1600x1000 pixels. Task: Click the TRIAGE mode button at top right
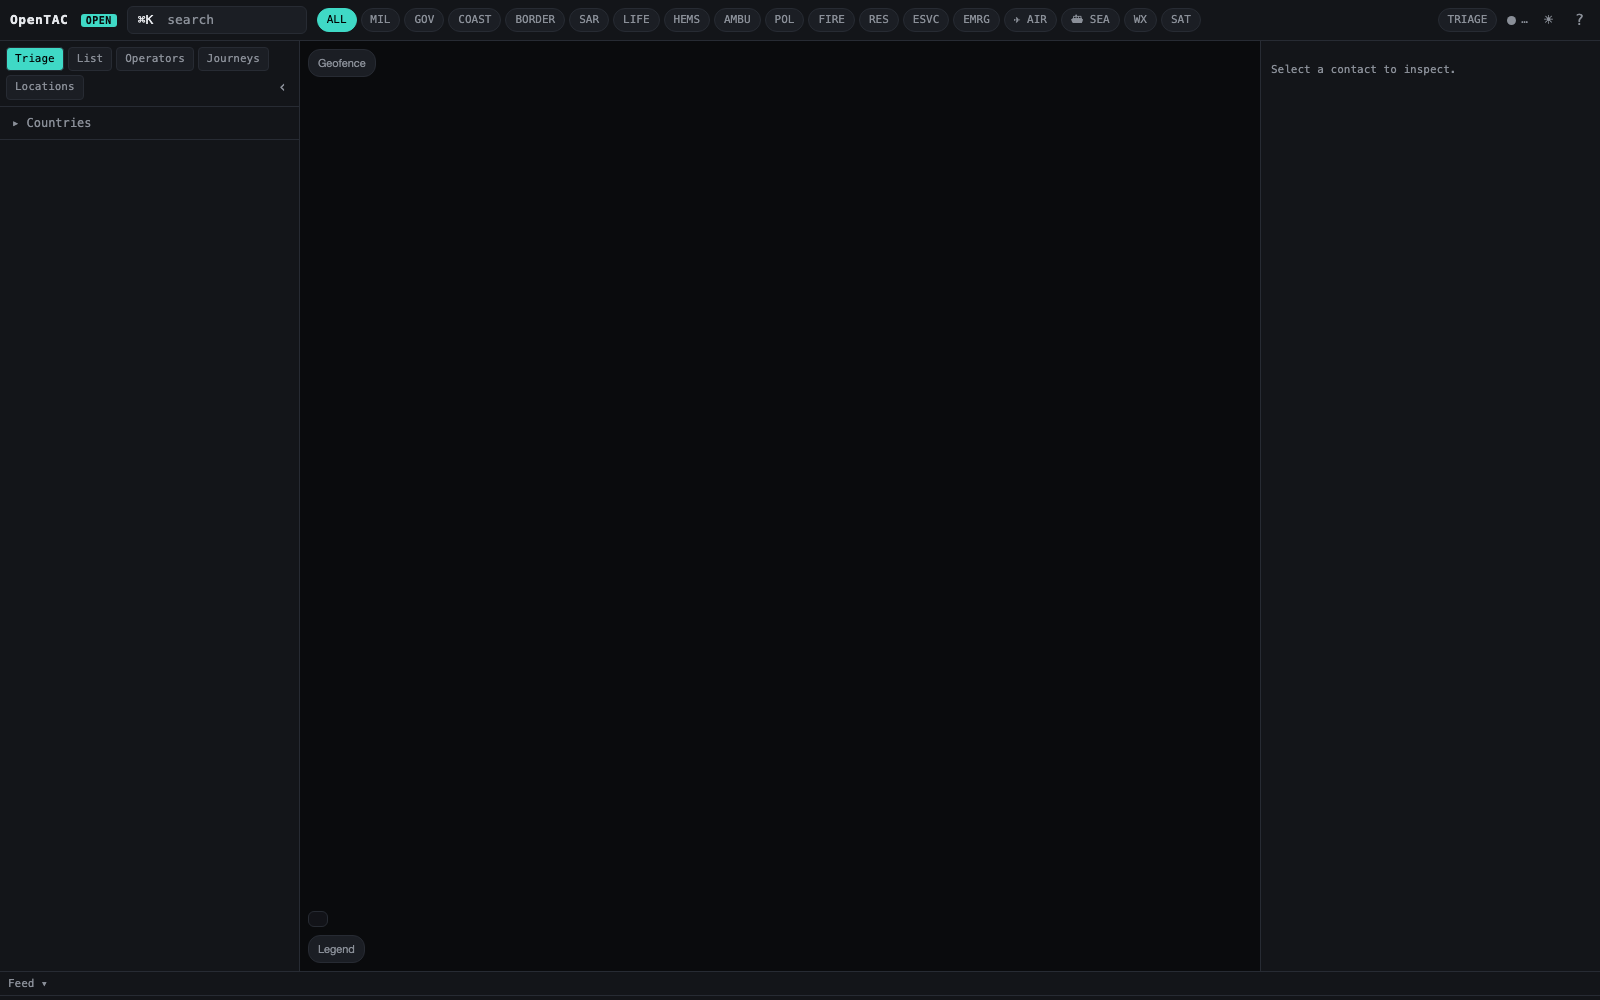(x=1467, y=20)
